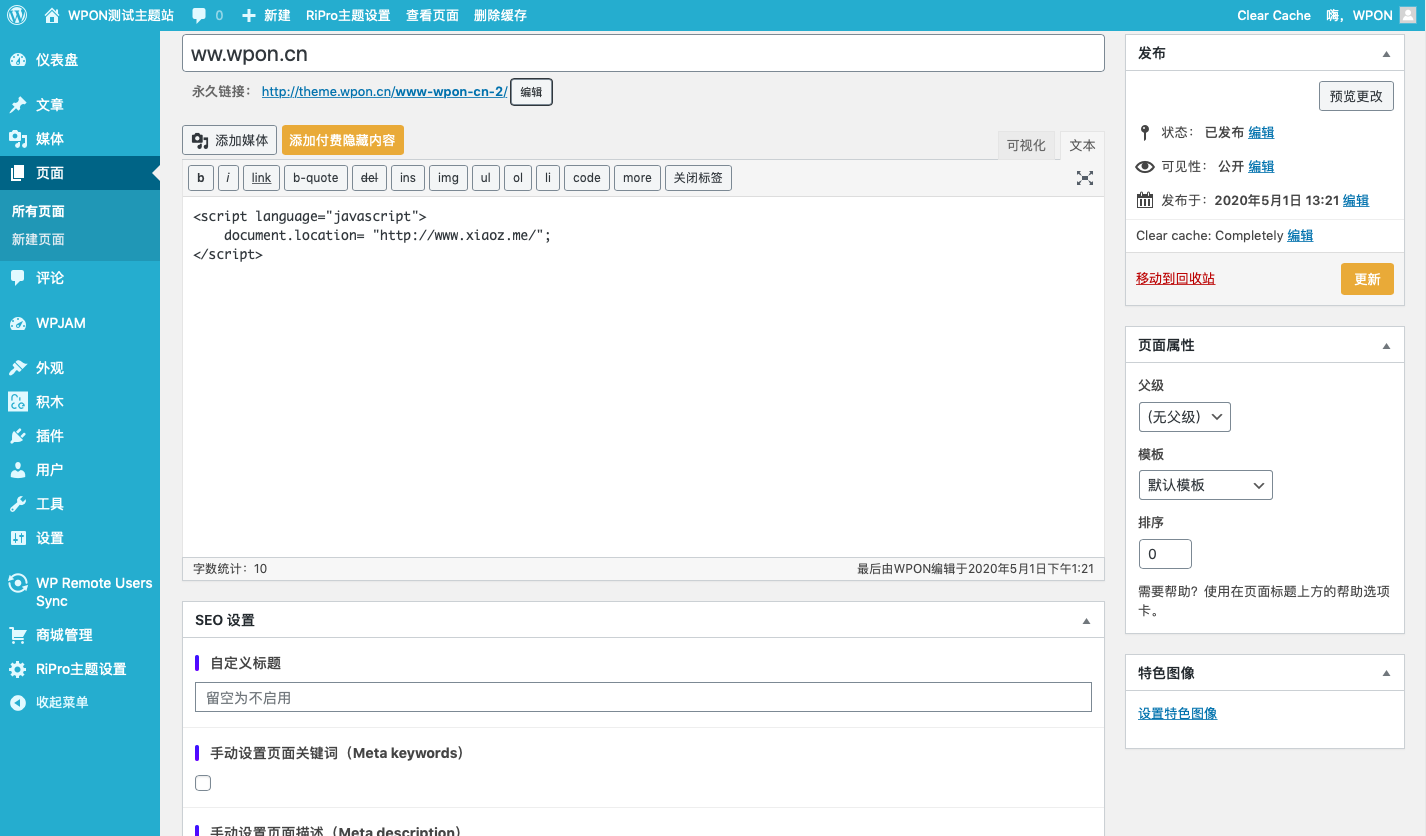Click the 媒体 media icon in sidebar

[18, 139]
